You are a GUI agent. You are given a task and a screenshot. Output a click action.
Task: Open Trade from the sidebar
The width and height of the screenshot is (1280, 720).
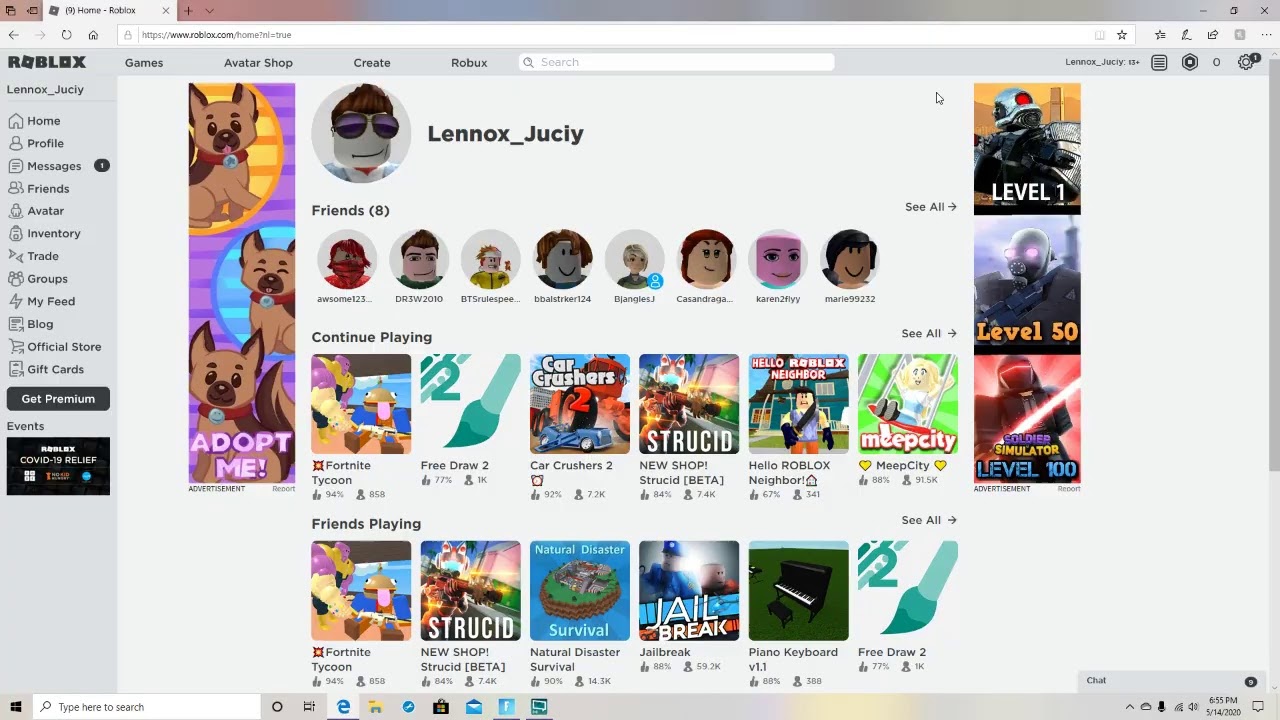point(34,256)
